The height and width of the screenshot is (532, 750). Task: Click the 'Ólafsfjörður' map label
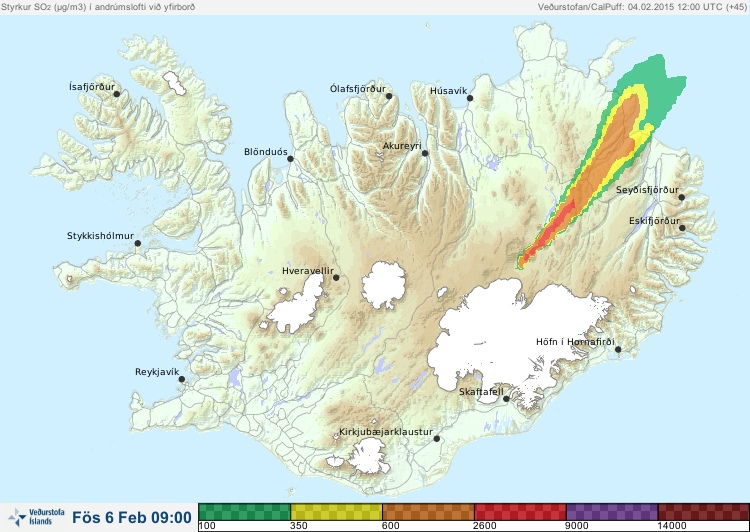pyautogui.click(x=358, y=89)
